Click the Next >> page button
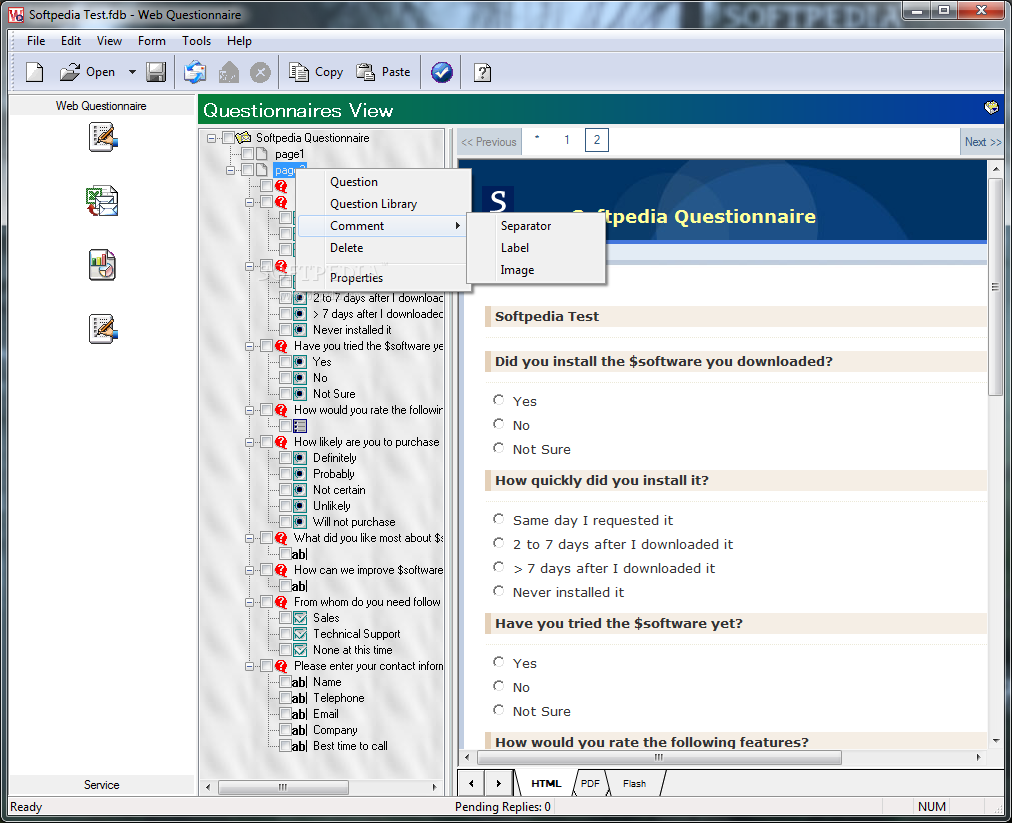1012x823 pixels. coord(982,141)
